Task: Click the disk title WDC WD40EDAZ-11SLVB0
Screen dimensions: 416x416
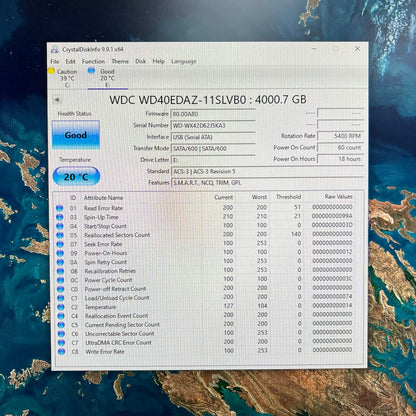Action: pyautogui.click(x=177, y=100)
